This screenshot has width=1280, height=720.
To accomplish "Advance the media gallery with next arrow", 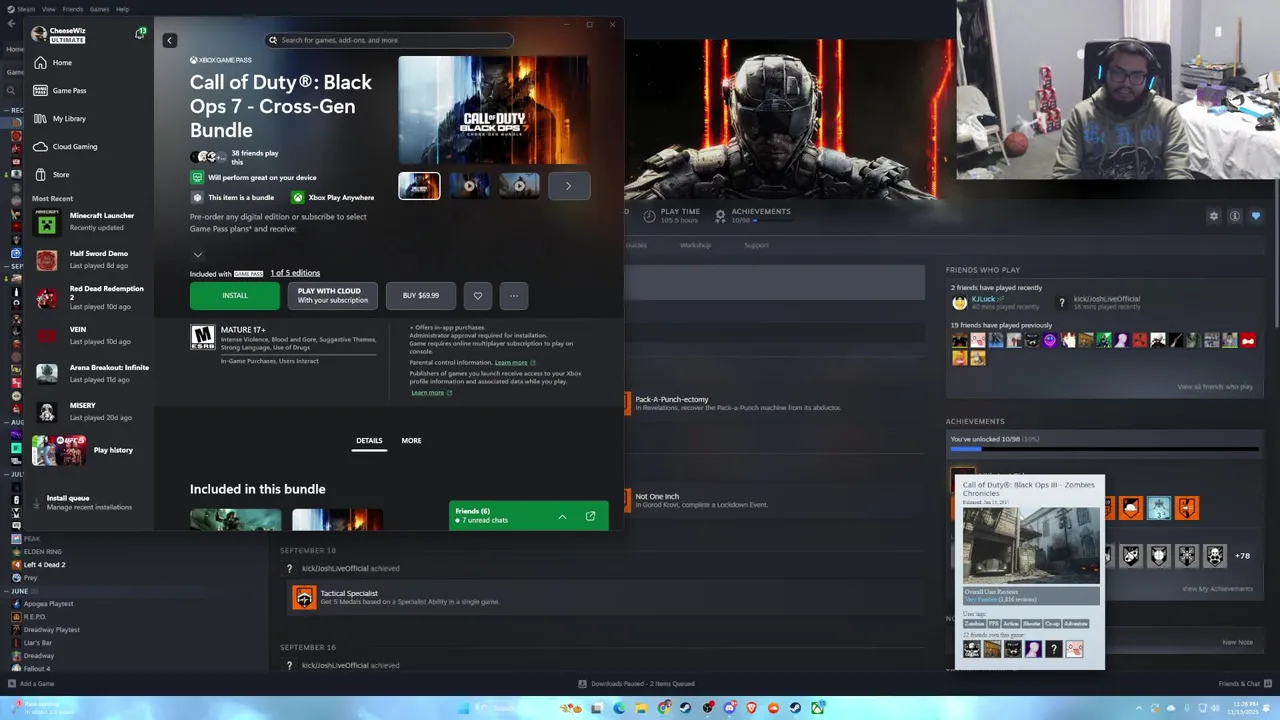I will [x=569, y=186].
